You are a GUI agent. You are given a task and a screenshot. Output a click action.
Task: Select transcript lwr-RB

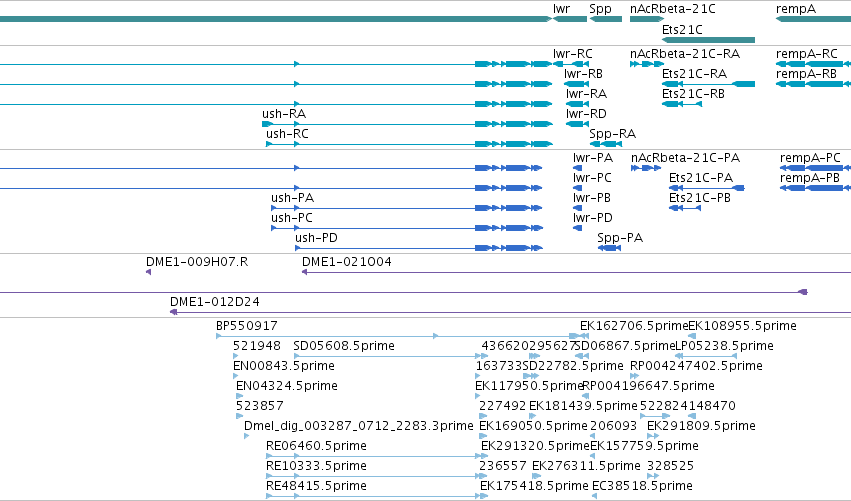[x=583, y=74]
